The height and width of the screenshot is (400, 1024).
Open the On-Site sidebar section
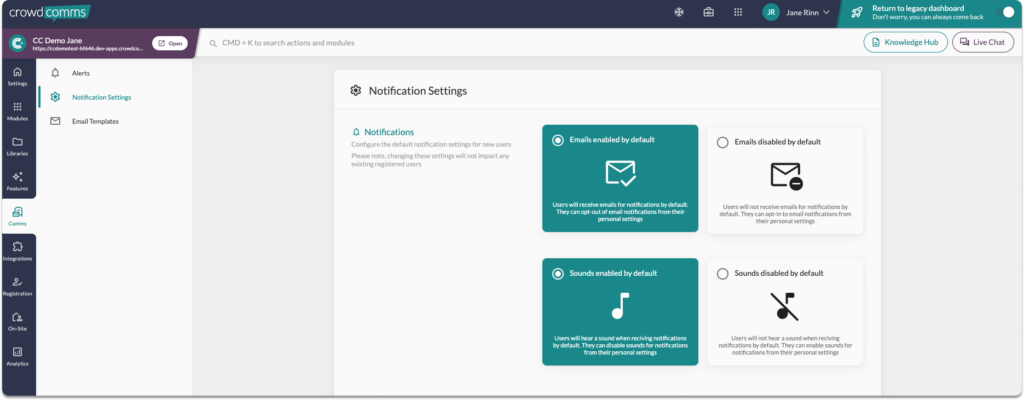coord(17,321)
